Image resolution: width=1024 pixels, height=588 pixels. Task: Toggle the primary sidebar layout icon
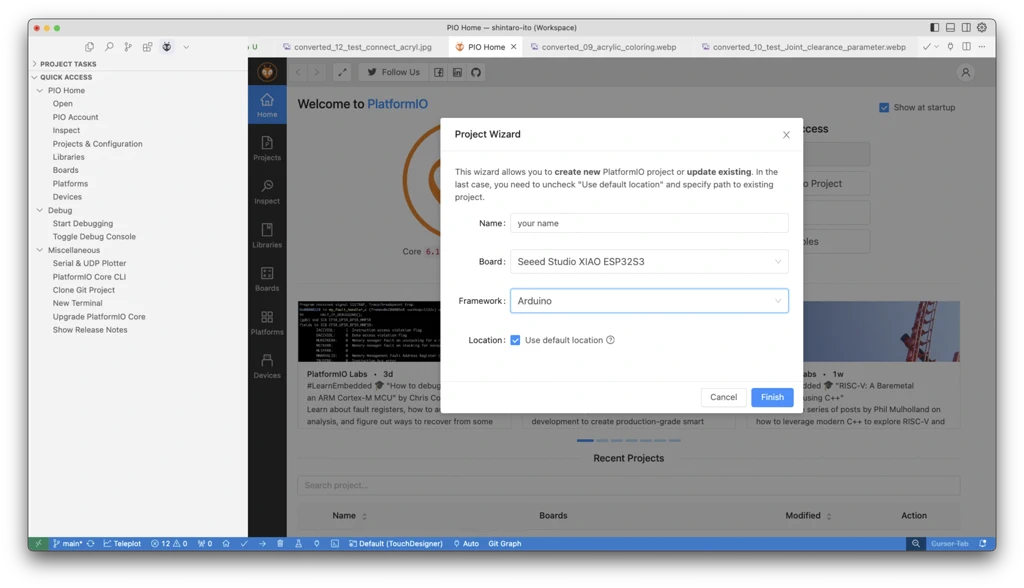coord(935,27)
